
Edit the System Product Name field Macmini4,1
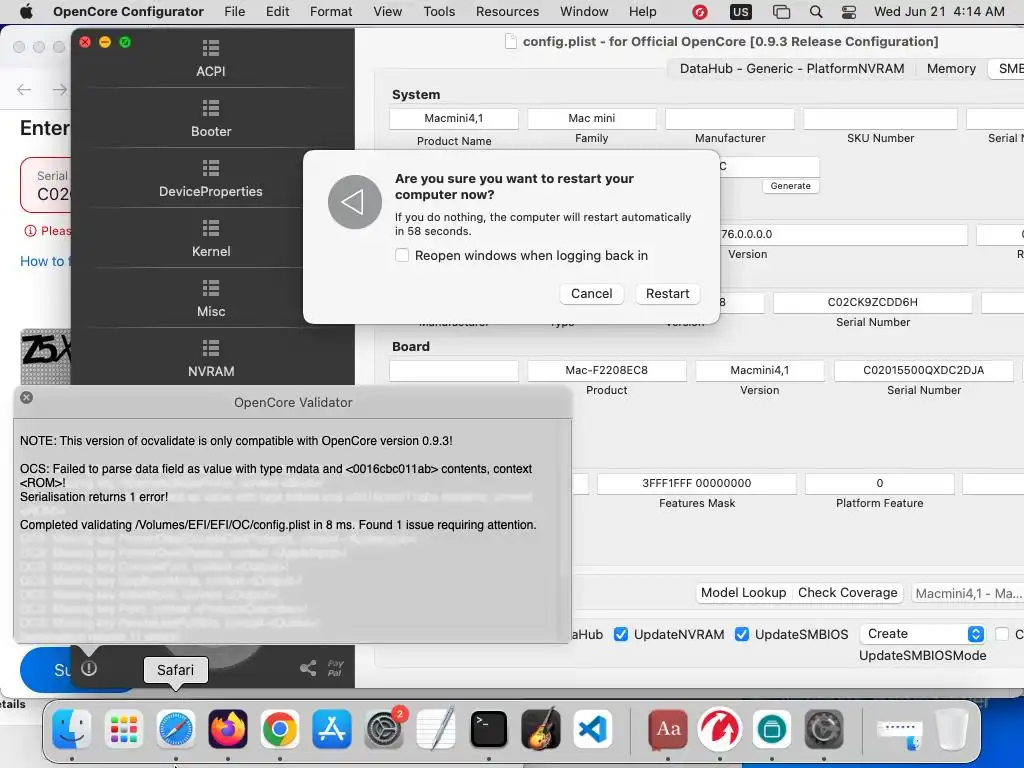pyautogui.click(x=454, y=118)
